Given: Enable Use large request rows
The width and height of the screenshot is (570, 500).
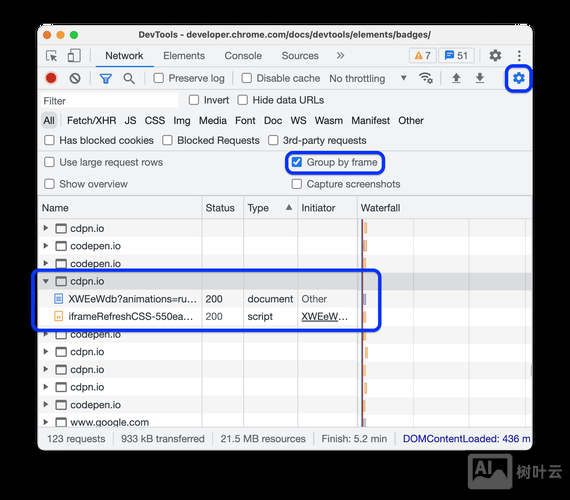Looking at the screenshot, I should (49, 162).
